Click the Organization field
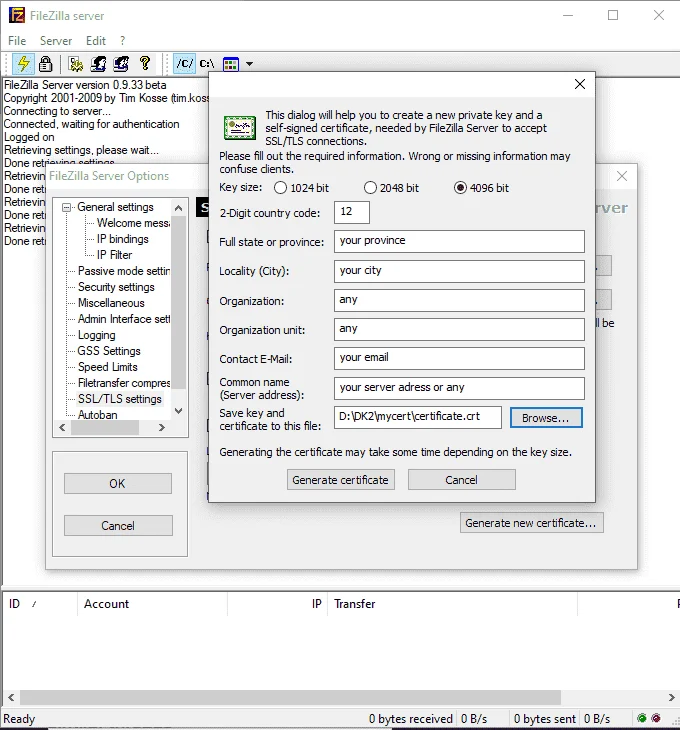The height and width of the screenshot is (730, 680). (459, 300)
